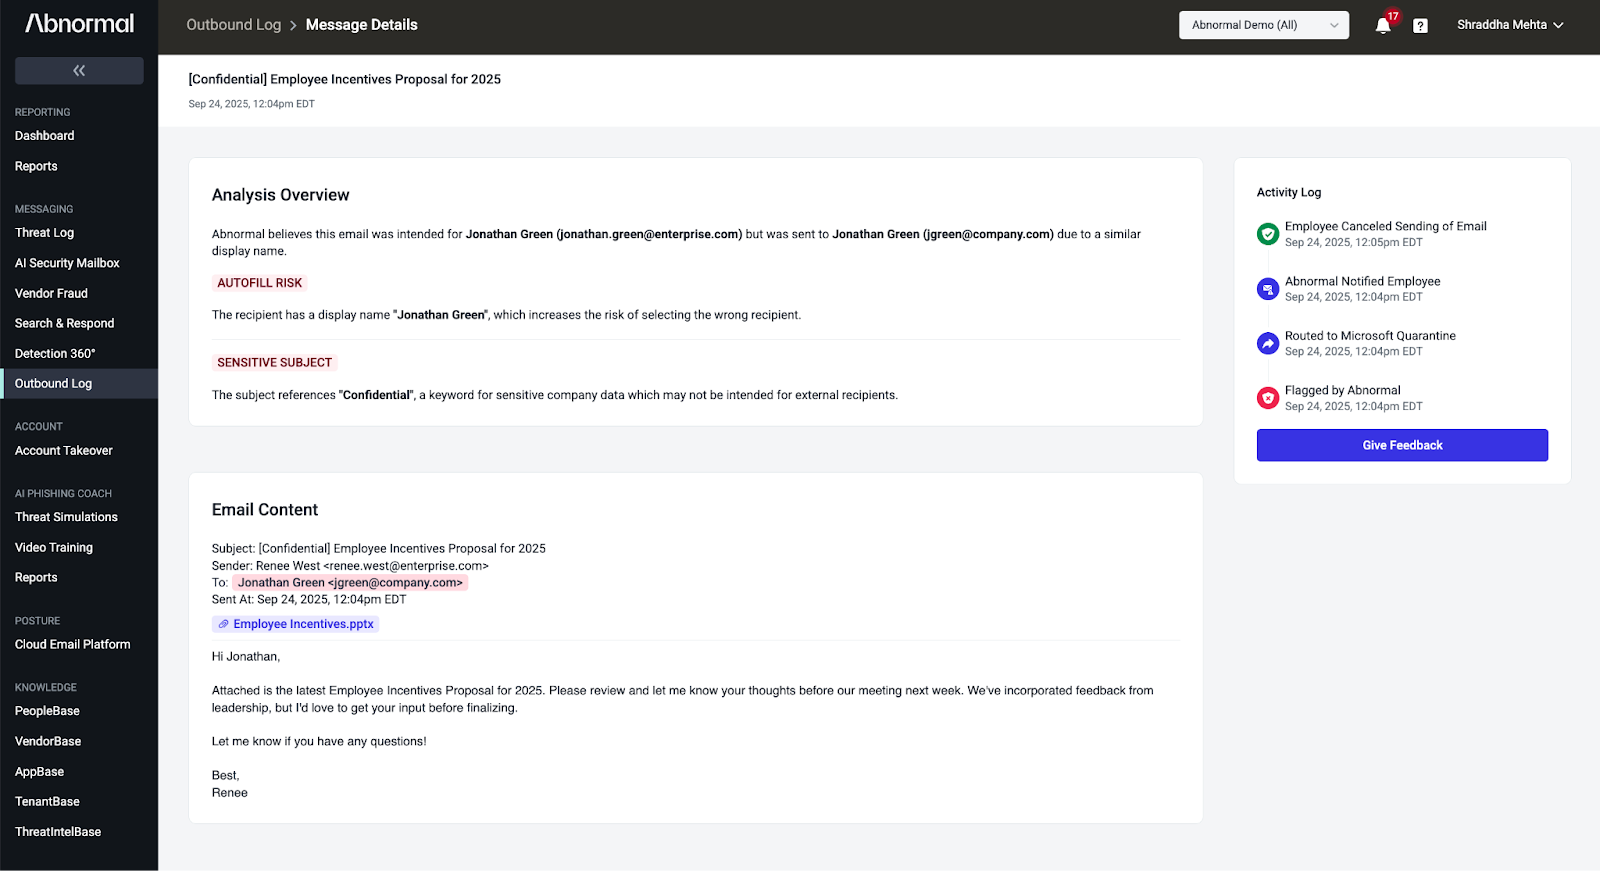The image size is (1600, 871).
Task: Click 'Routed to Microsoft Quarantine' entry text
Action: (1370, 336)
